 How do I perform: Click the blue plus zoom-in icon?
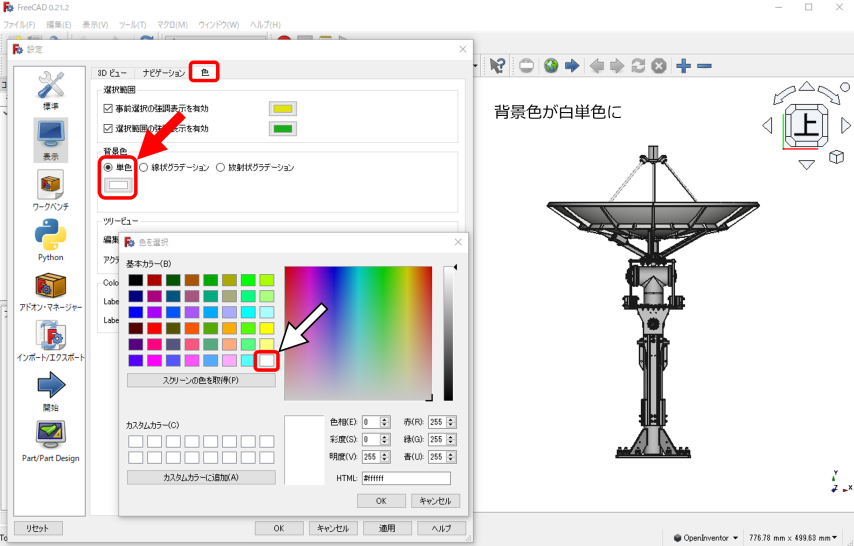click(684, 66)
